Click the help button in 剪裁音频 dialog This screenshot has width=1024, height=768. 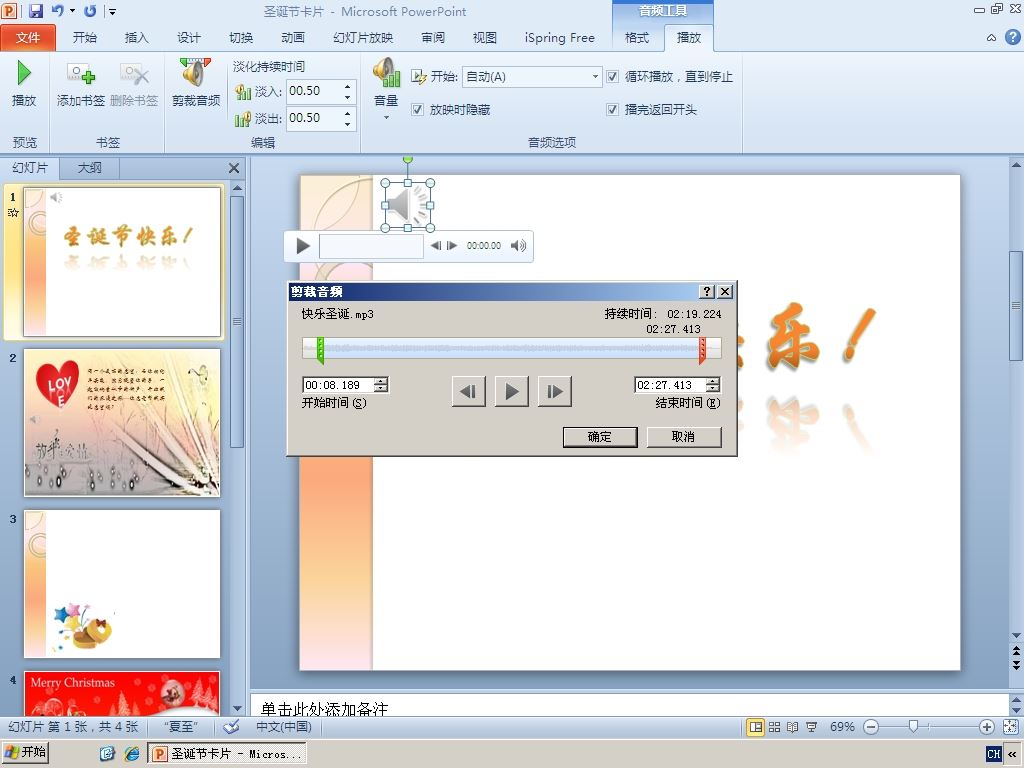click(x=707, y=291)
